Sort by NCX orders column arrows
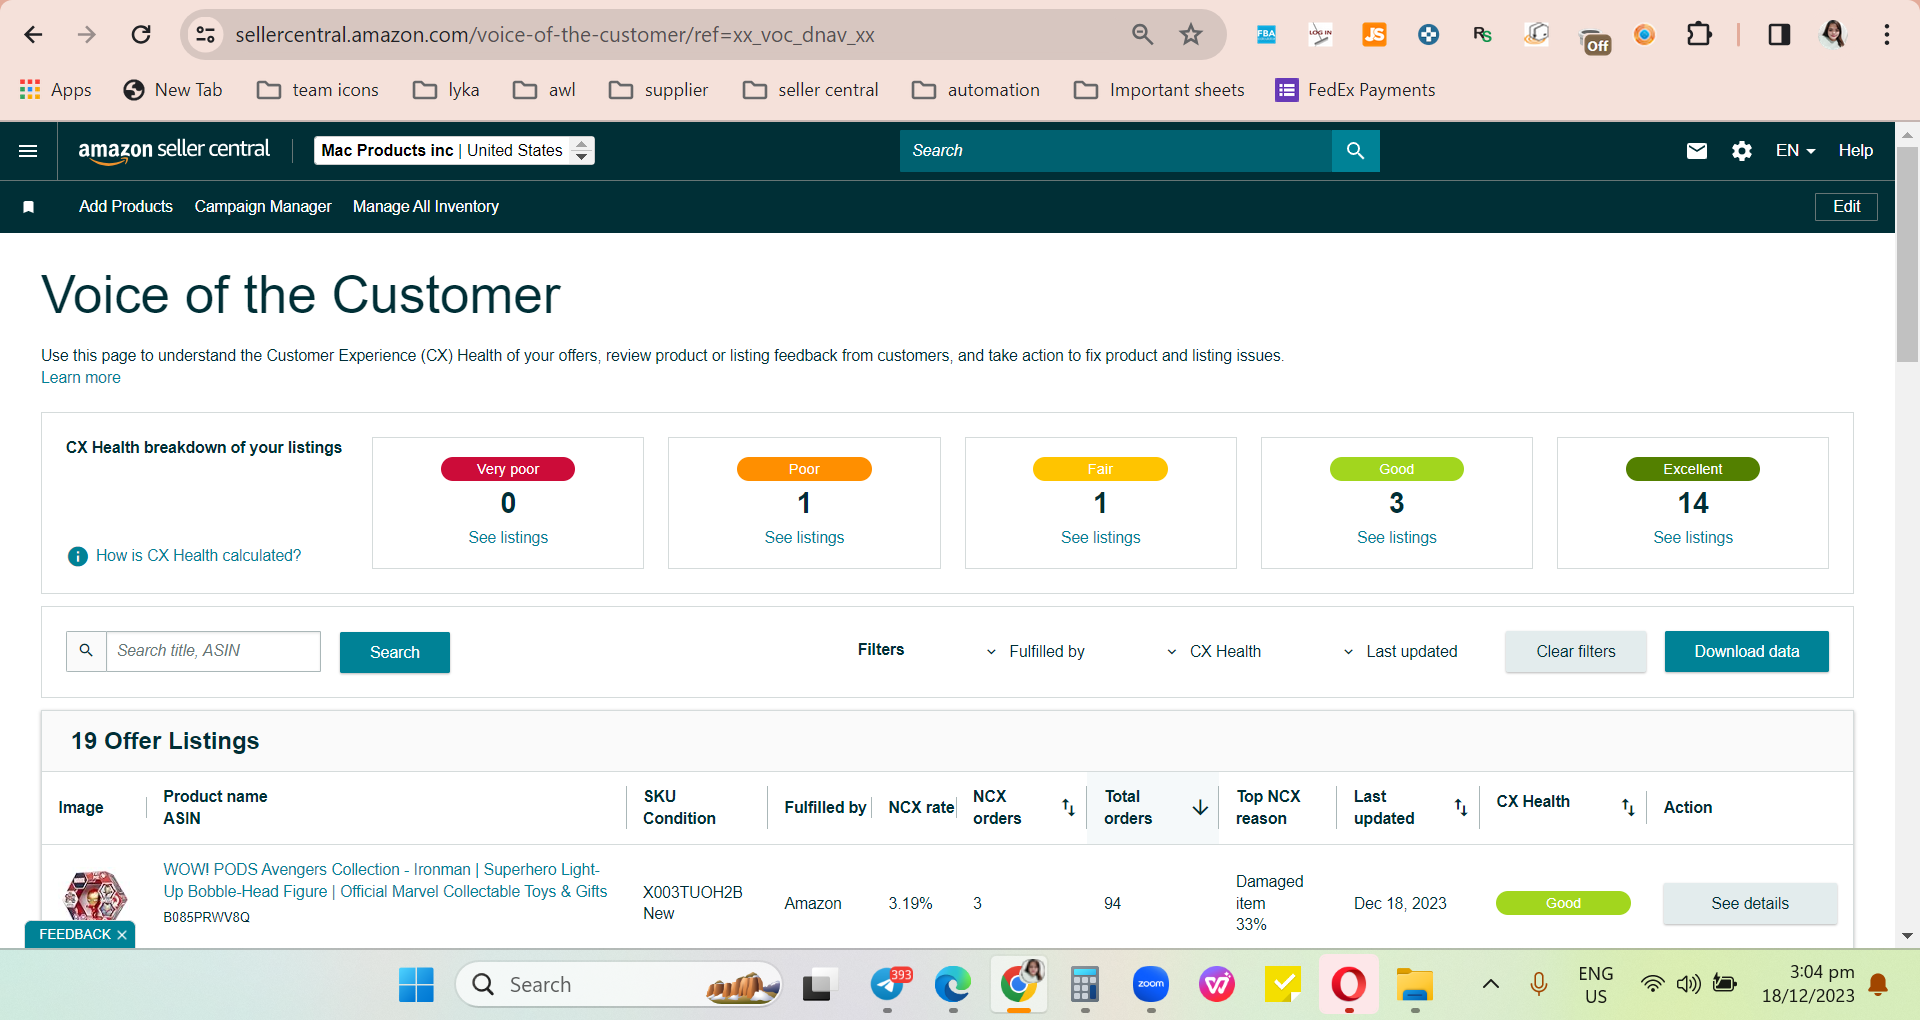 point(1068,807)
